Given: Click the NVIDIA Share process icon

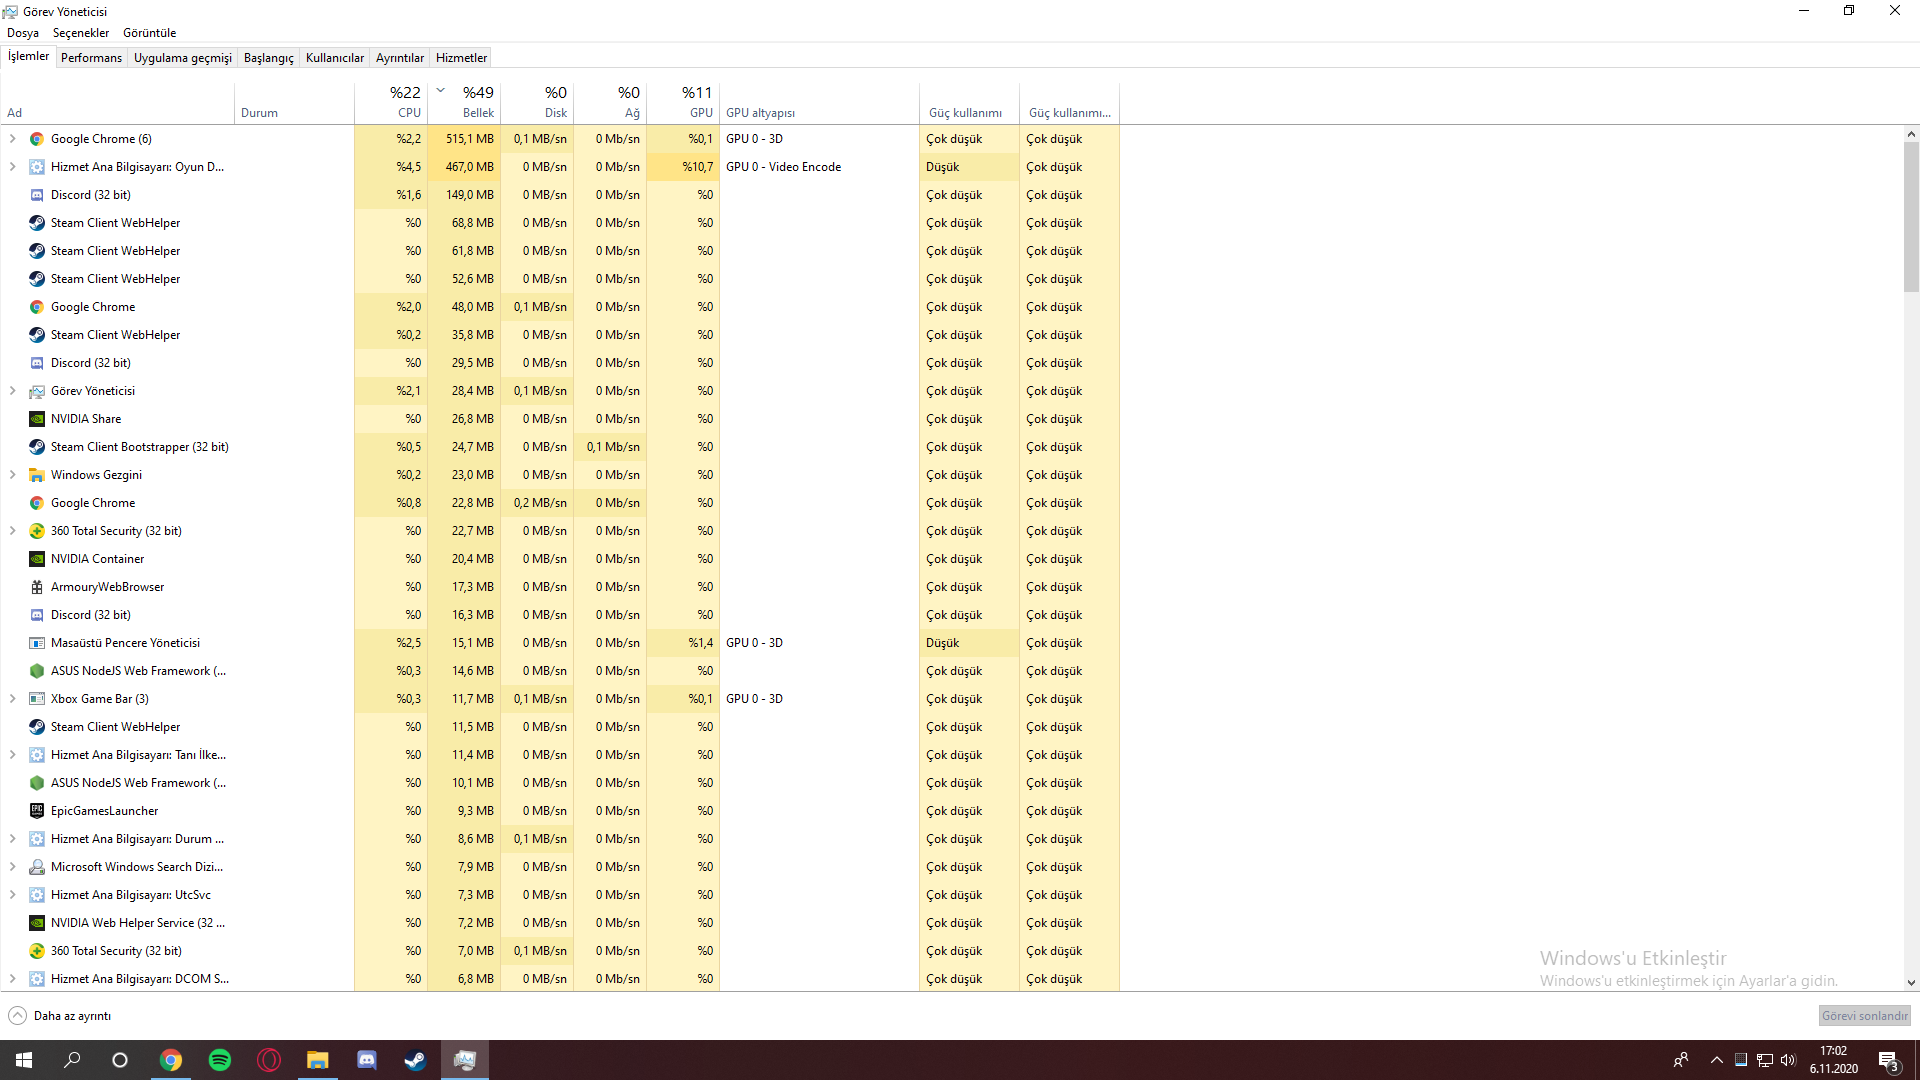Looking at the screenshot, I should coord(37,419).
